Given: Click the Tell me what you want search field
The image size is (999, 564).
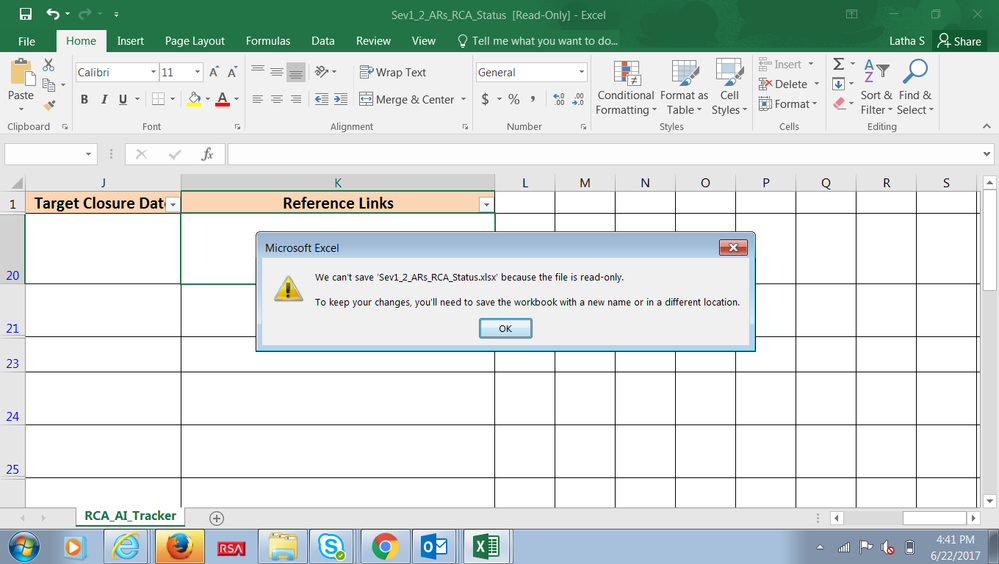Looking at the screenshot, I should 538,41.
